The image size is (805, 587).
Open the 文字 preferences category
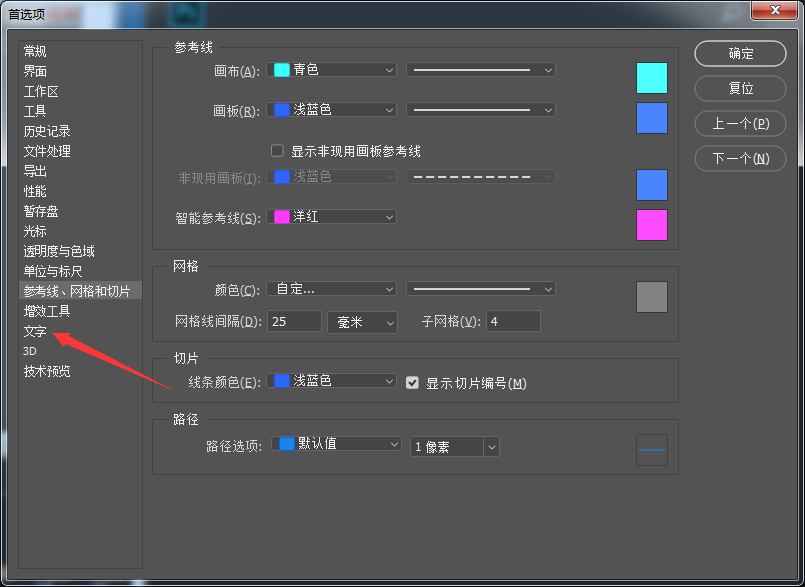[x=35, y=331]
